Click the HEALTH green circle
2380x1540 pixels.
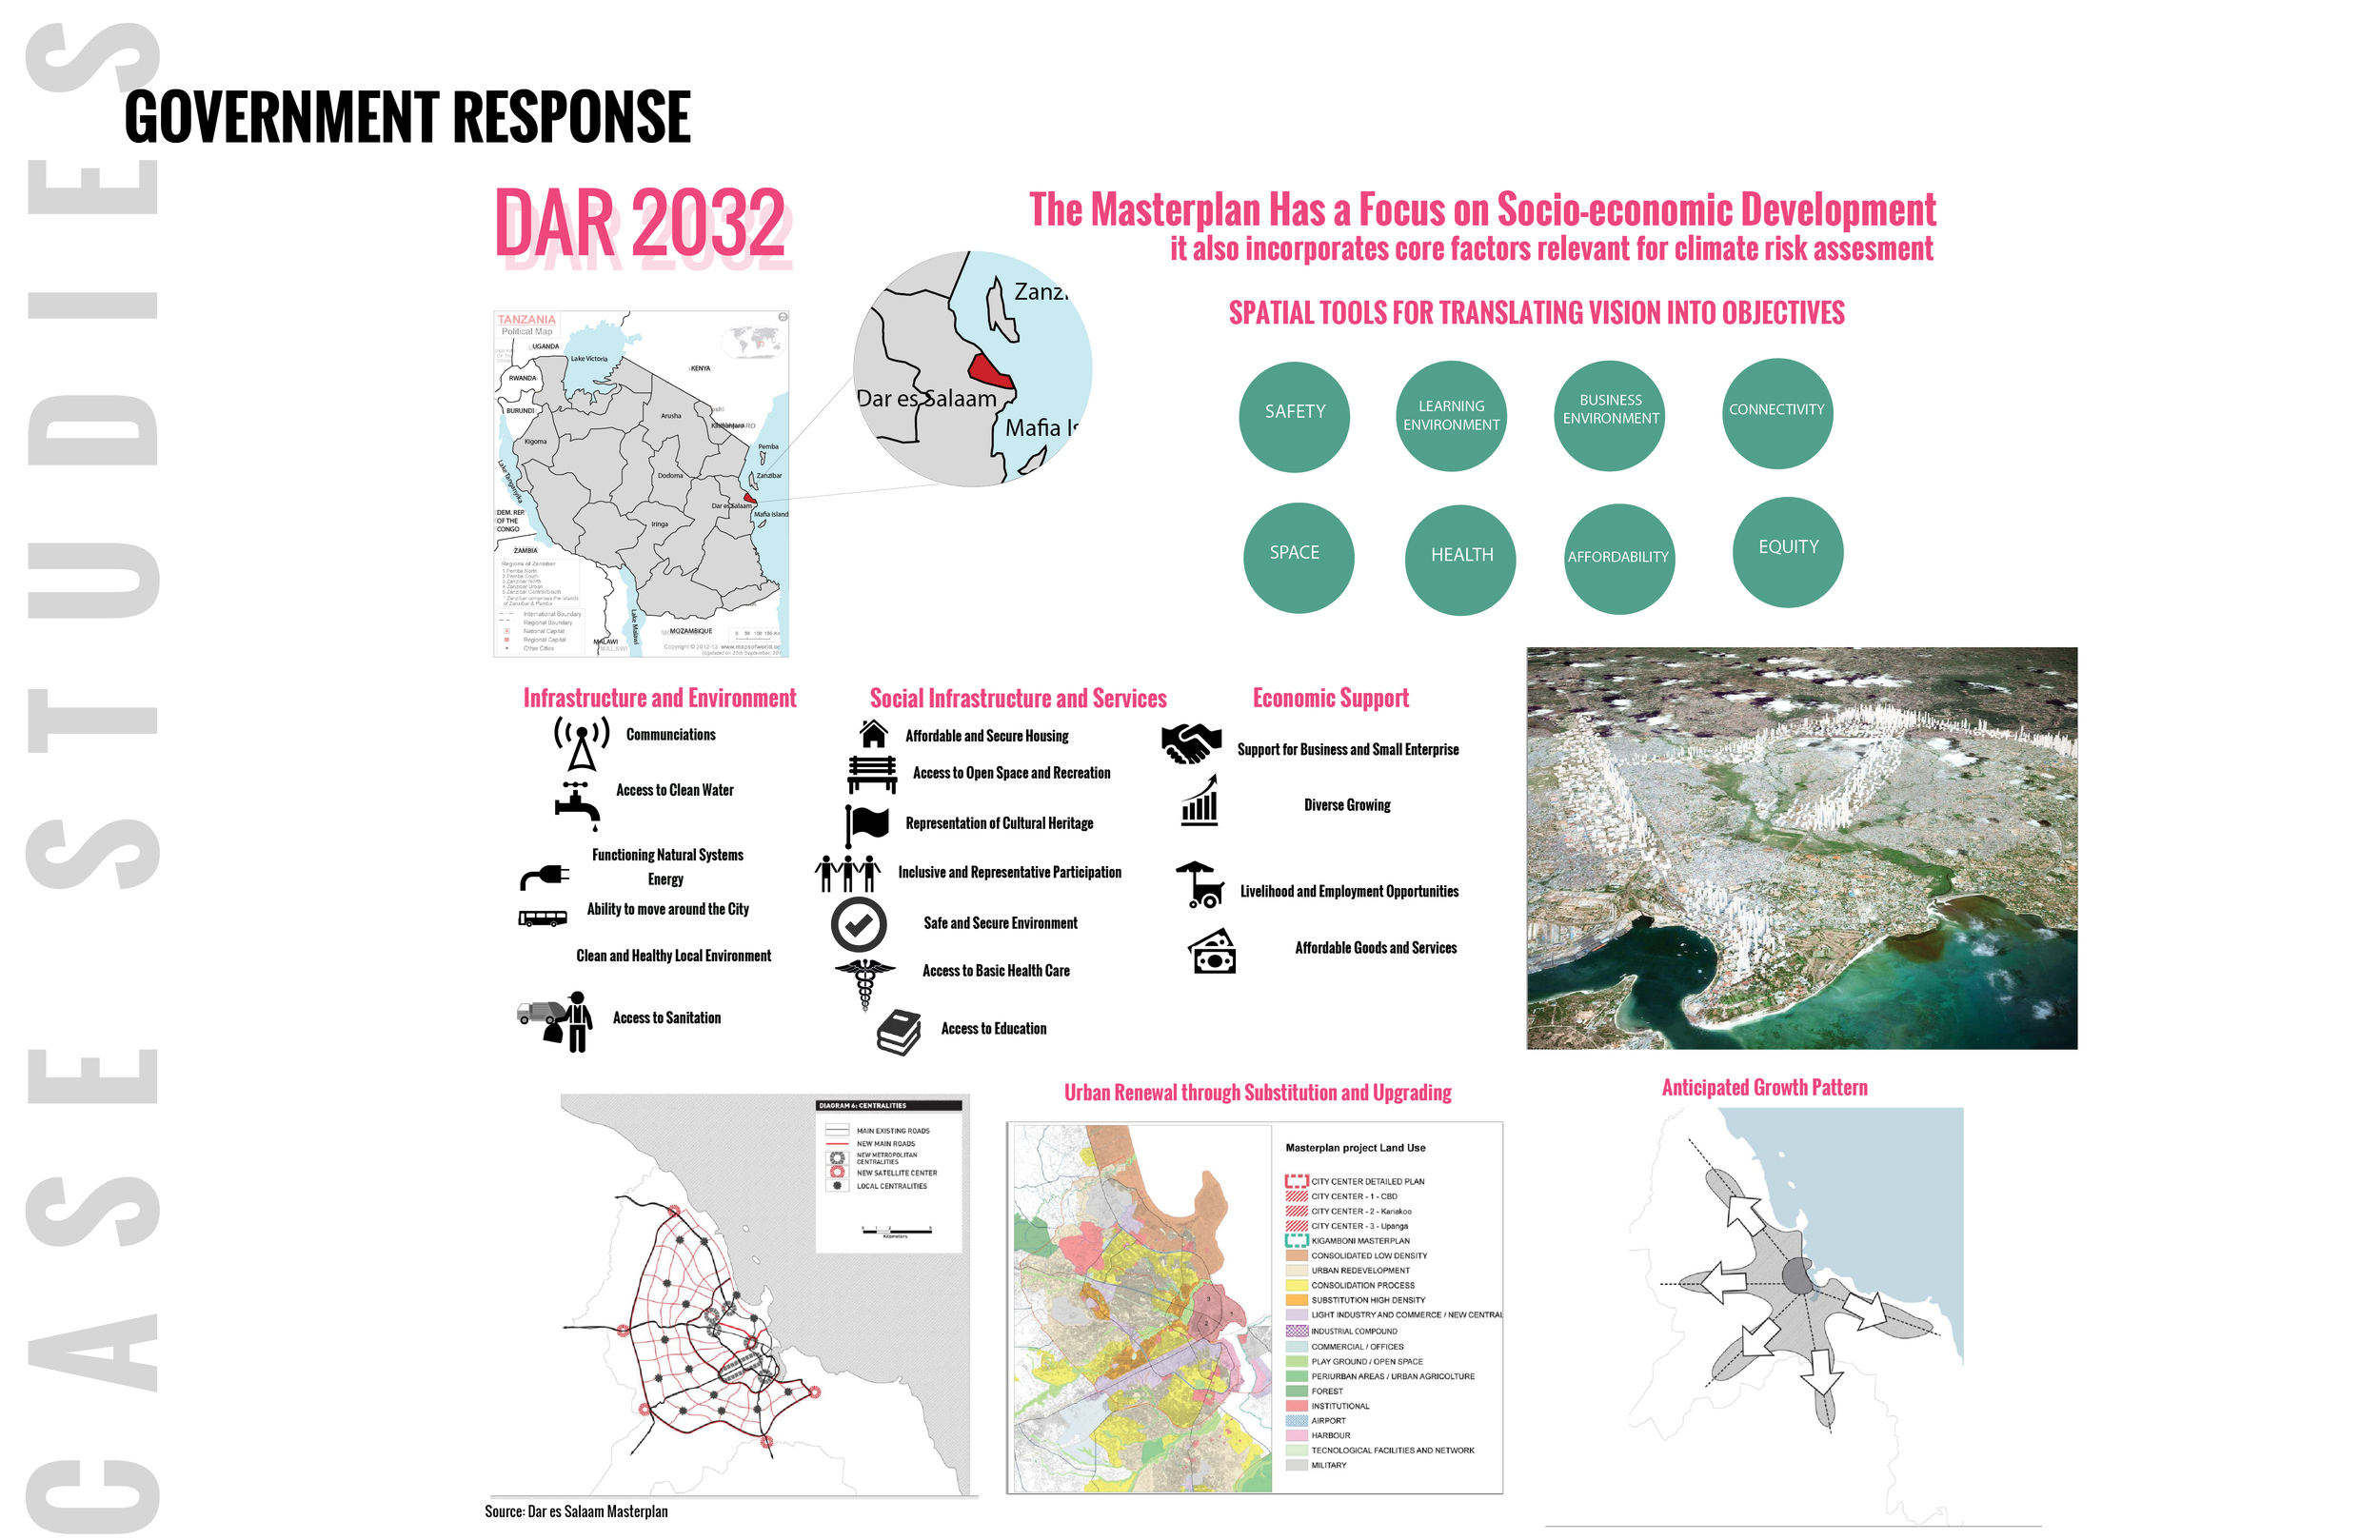point(1460,559)
